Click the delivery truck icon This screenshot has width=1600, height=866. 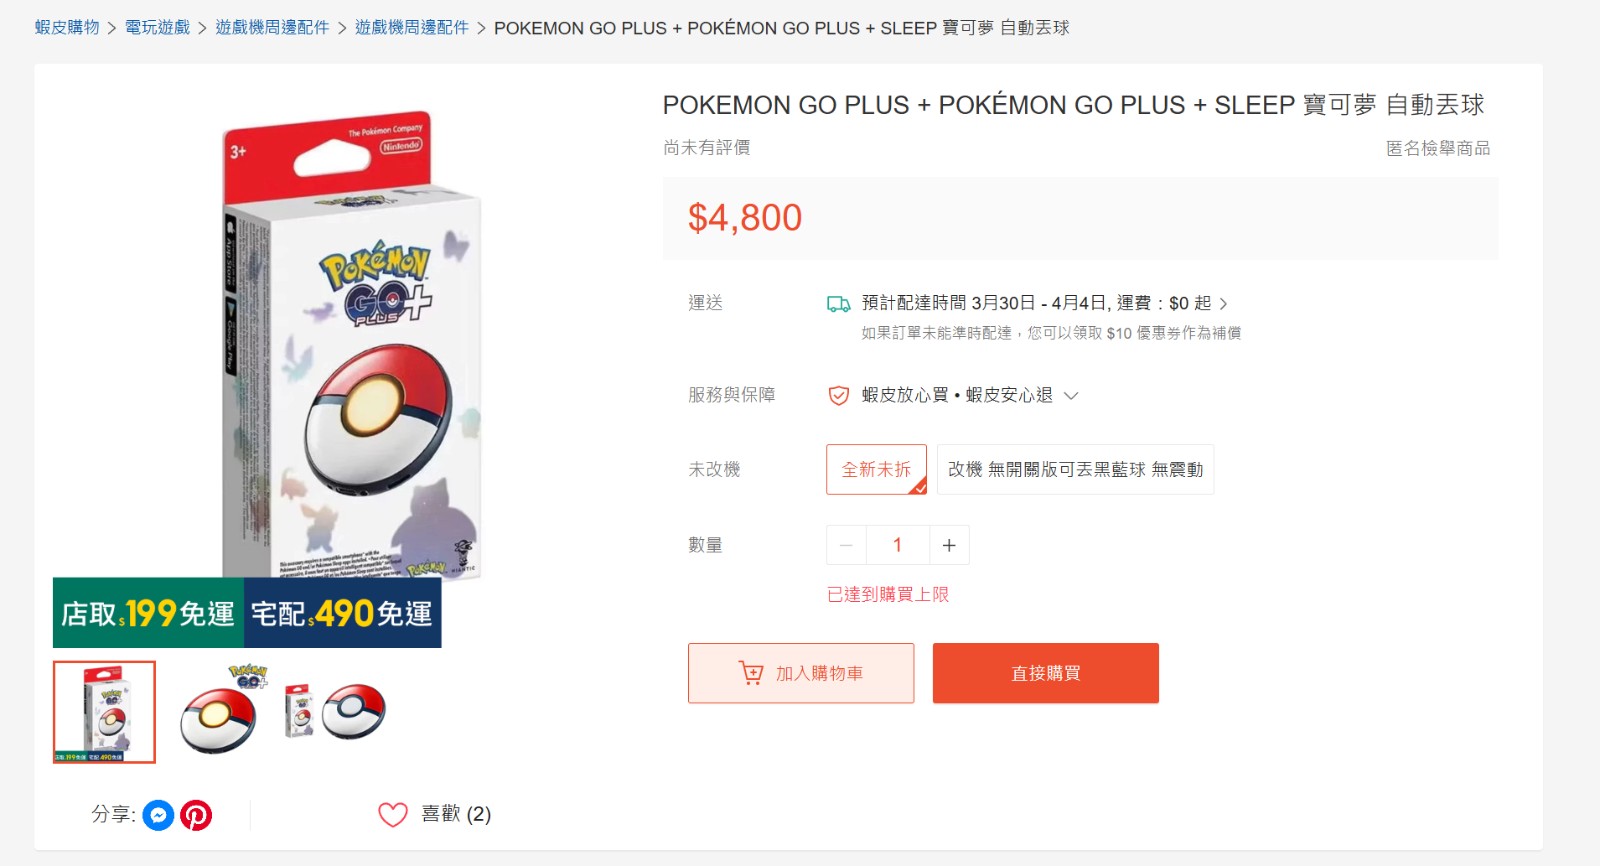click(838, 303)
